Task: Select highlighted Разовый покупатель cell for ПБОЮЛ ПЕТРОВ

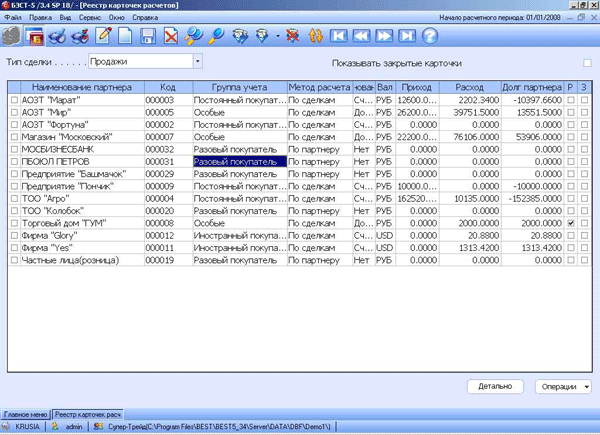Action: click(x=240, y=162)
